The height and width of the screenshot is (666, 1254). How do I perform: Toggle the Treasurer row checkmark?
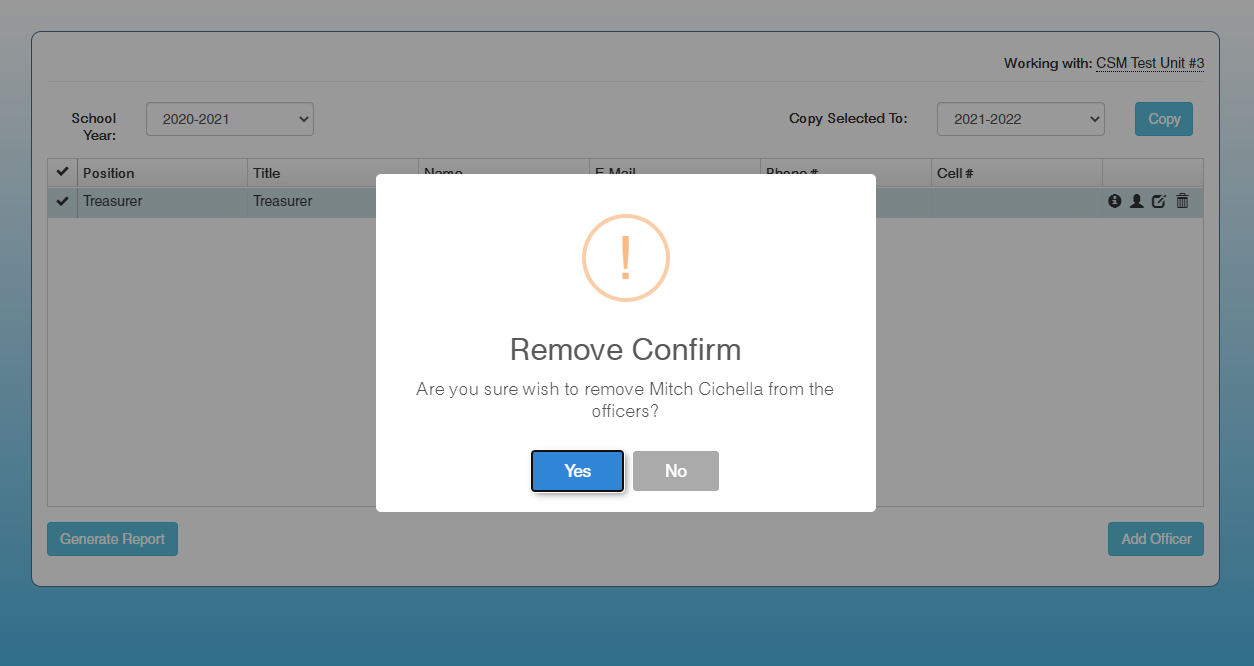tap(63, 201)
